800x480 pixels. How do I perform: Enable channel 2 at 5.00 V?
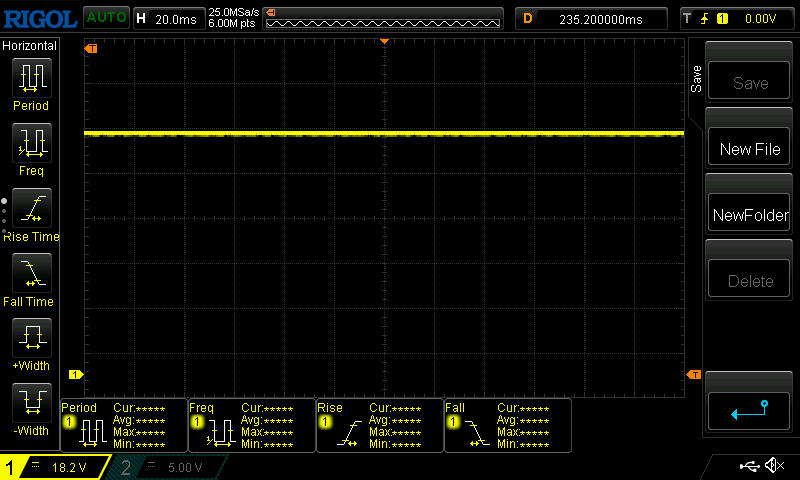click(170, 467)
